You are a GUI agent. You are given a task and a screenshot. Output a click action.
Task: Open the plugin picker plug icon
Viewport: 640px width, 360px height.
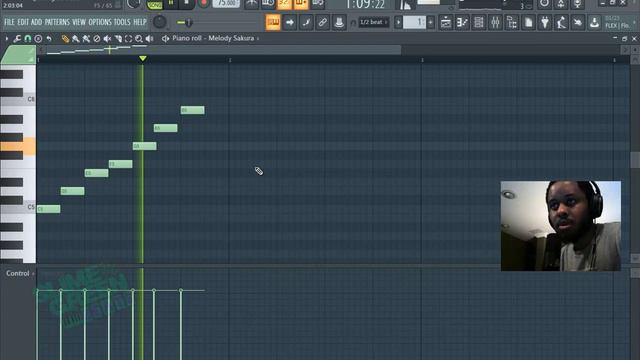click(x=545, y=22)
